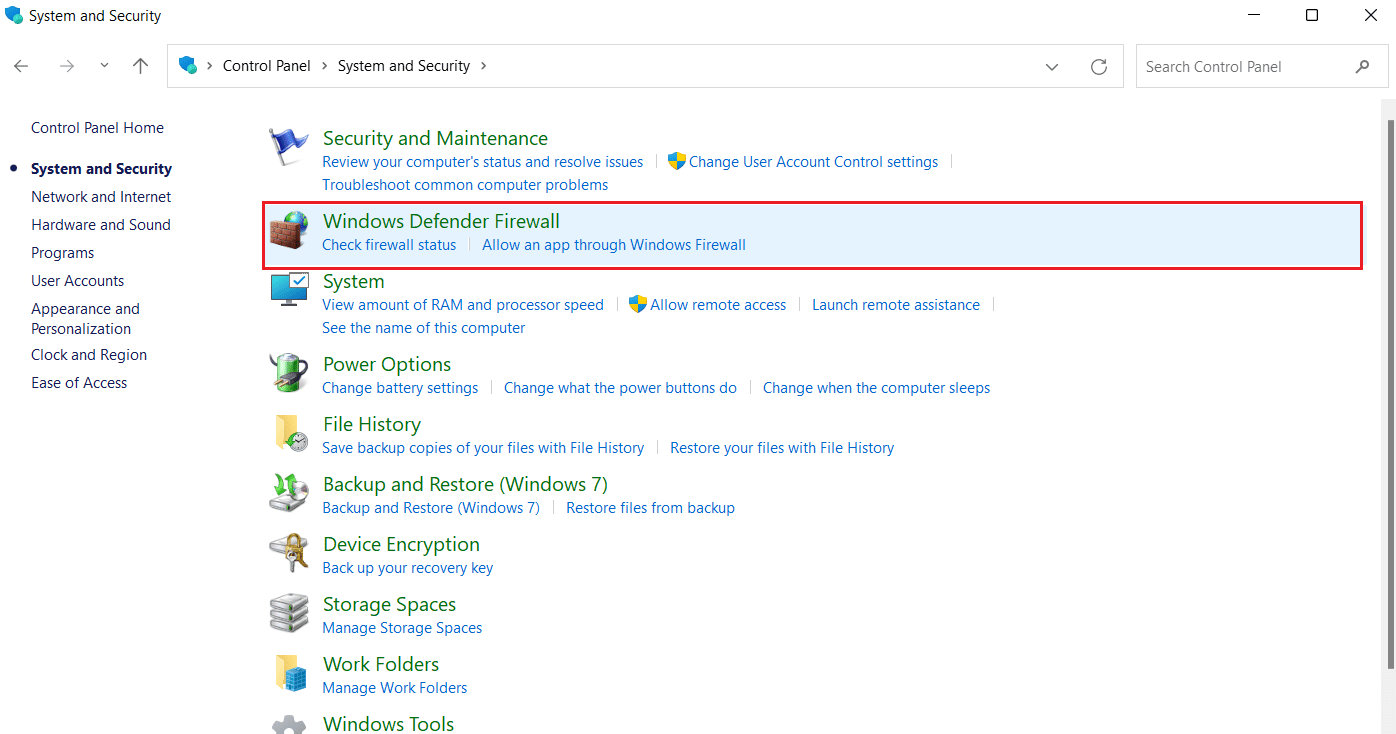Click the Back arrow navigation button
Screen dimensions: 1396x734
[x=21, y=66]
